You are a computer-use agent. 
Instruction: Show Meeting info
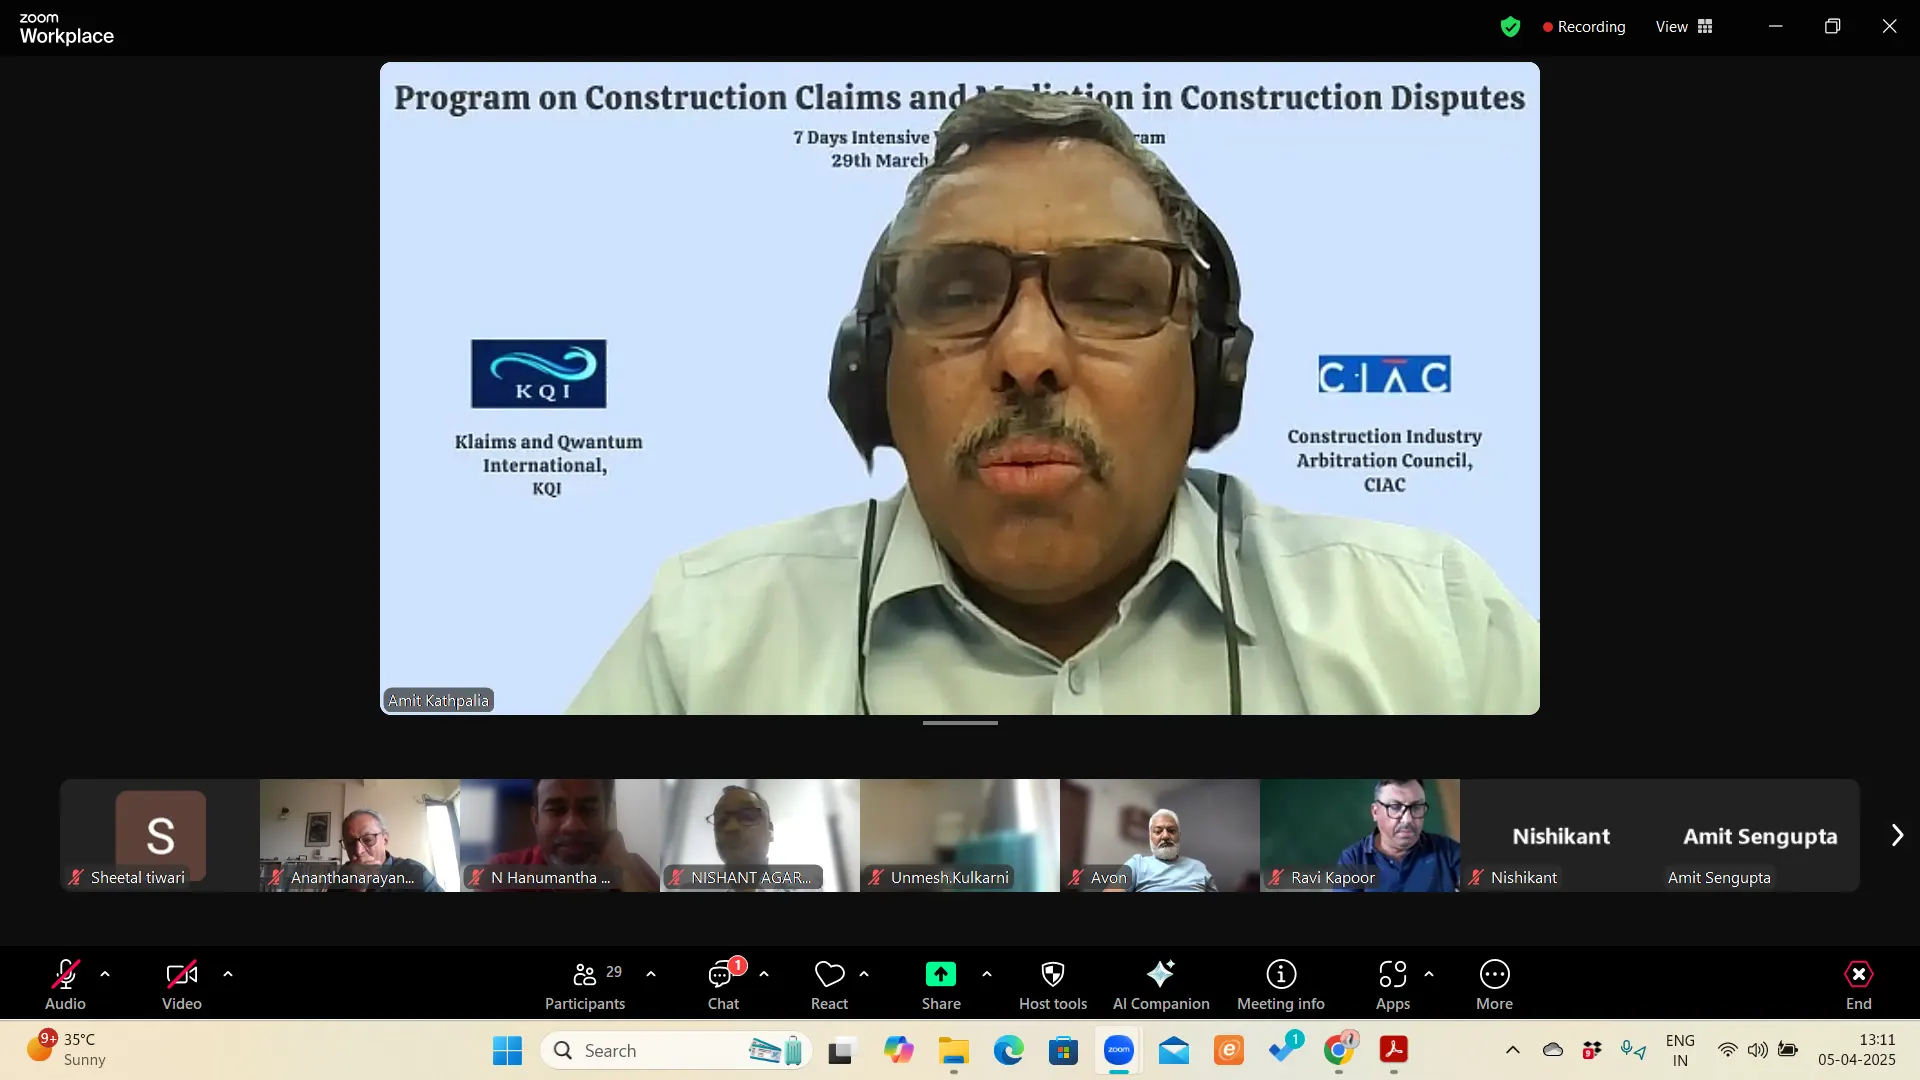point(1281,985)
